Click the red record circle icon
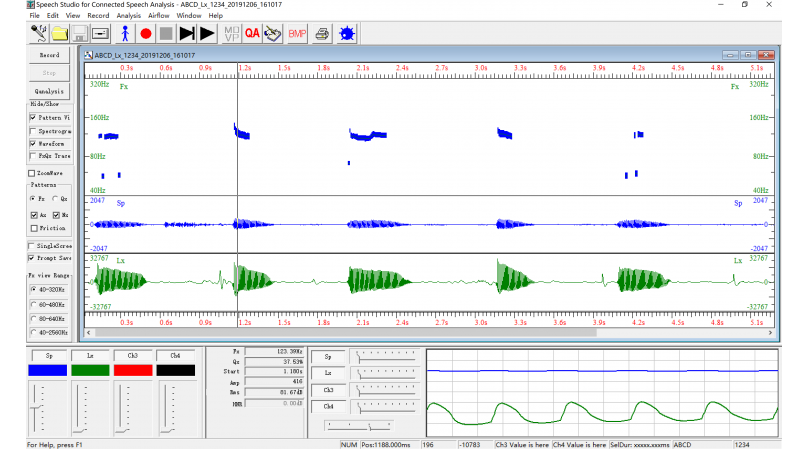The height and width of the screenshot is (450, 810). [x=145, y=33]
